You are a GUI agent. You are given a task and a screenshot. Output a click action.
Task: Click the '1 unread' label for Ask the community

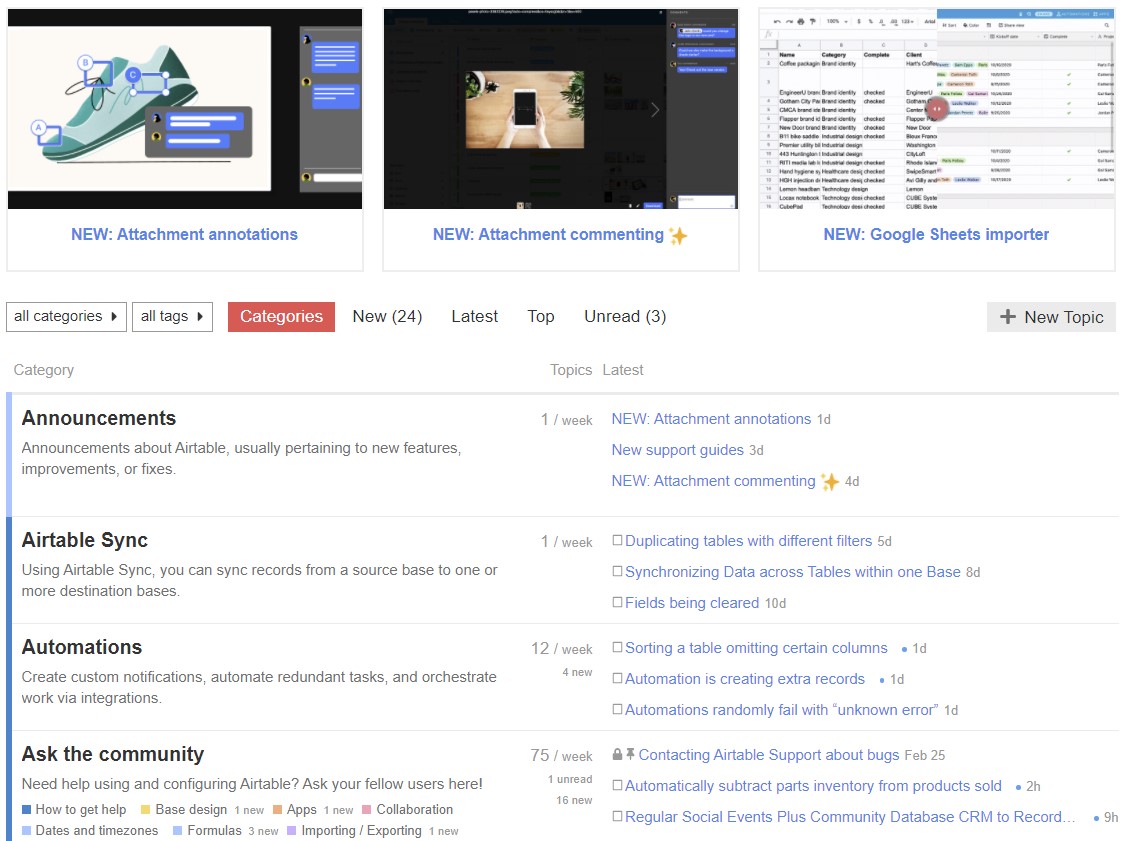570,779
